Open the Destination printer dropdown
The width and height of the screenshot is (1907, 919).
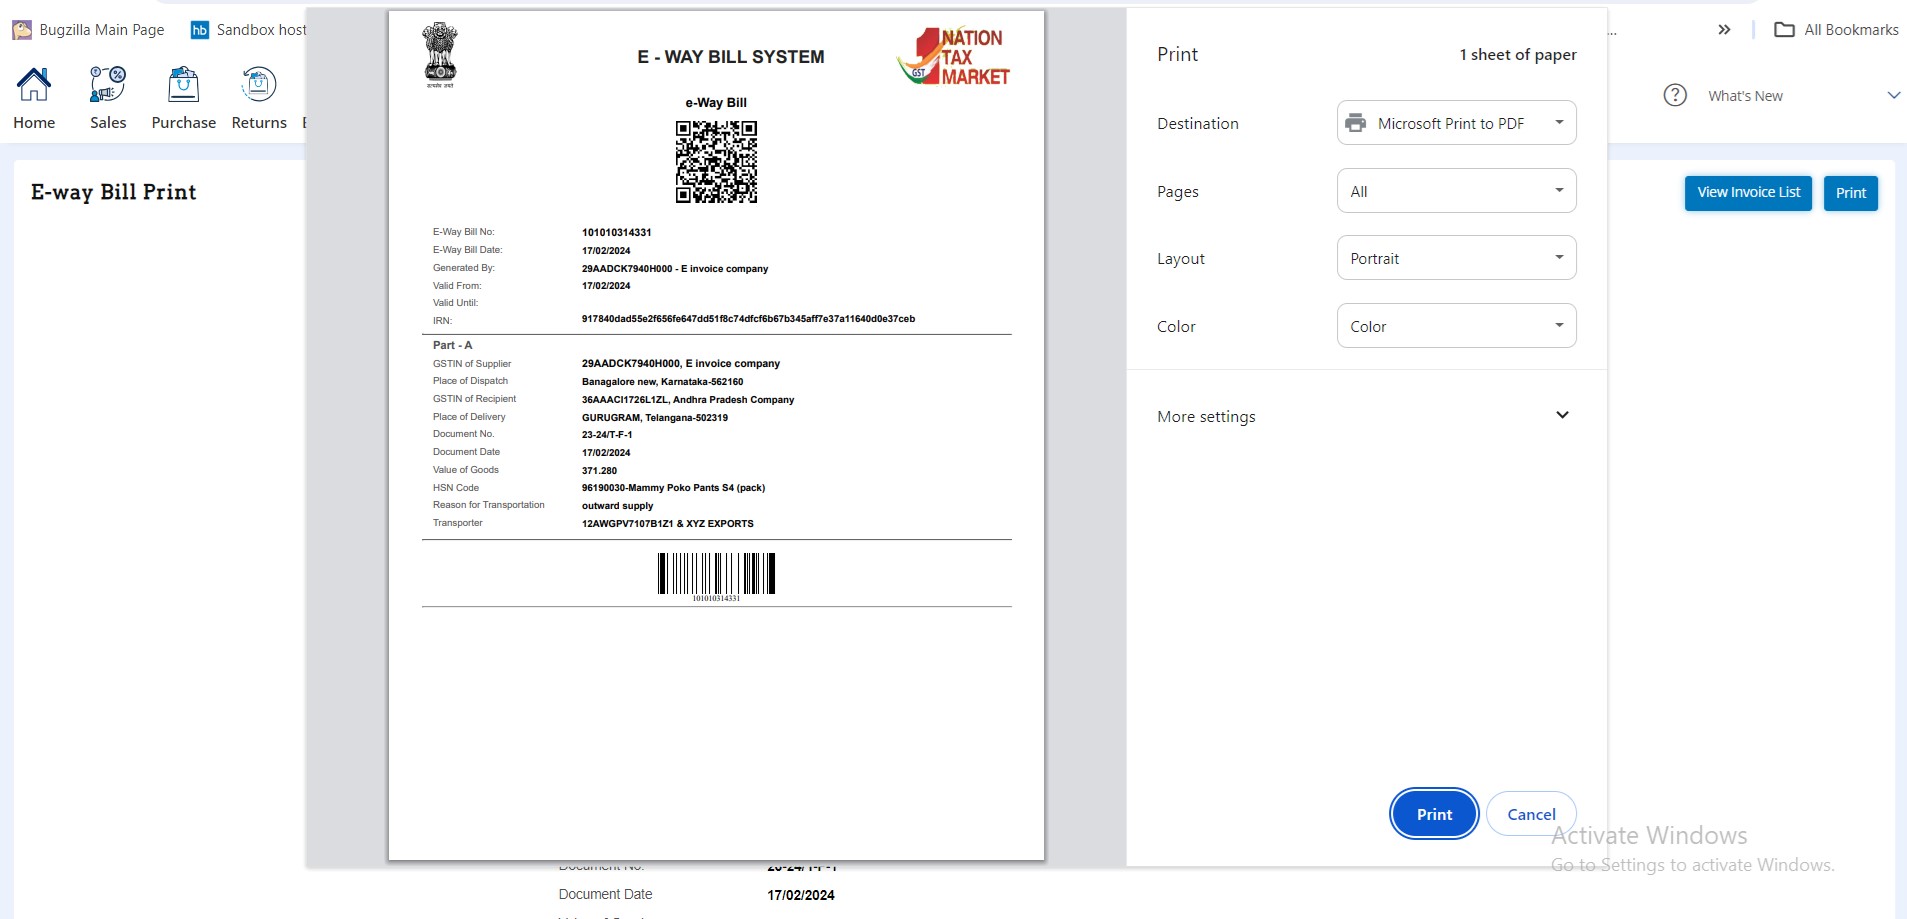[1456, 123]
